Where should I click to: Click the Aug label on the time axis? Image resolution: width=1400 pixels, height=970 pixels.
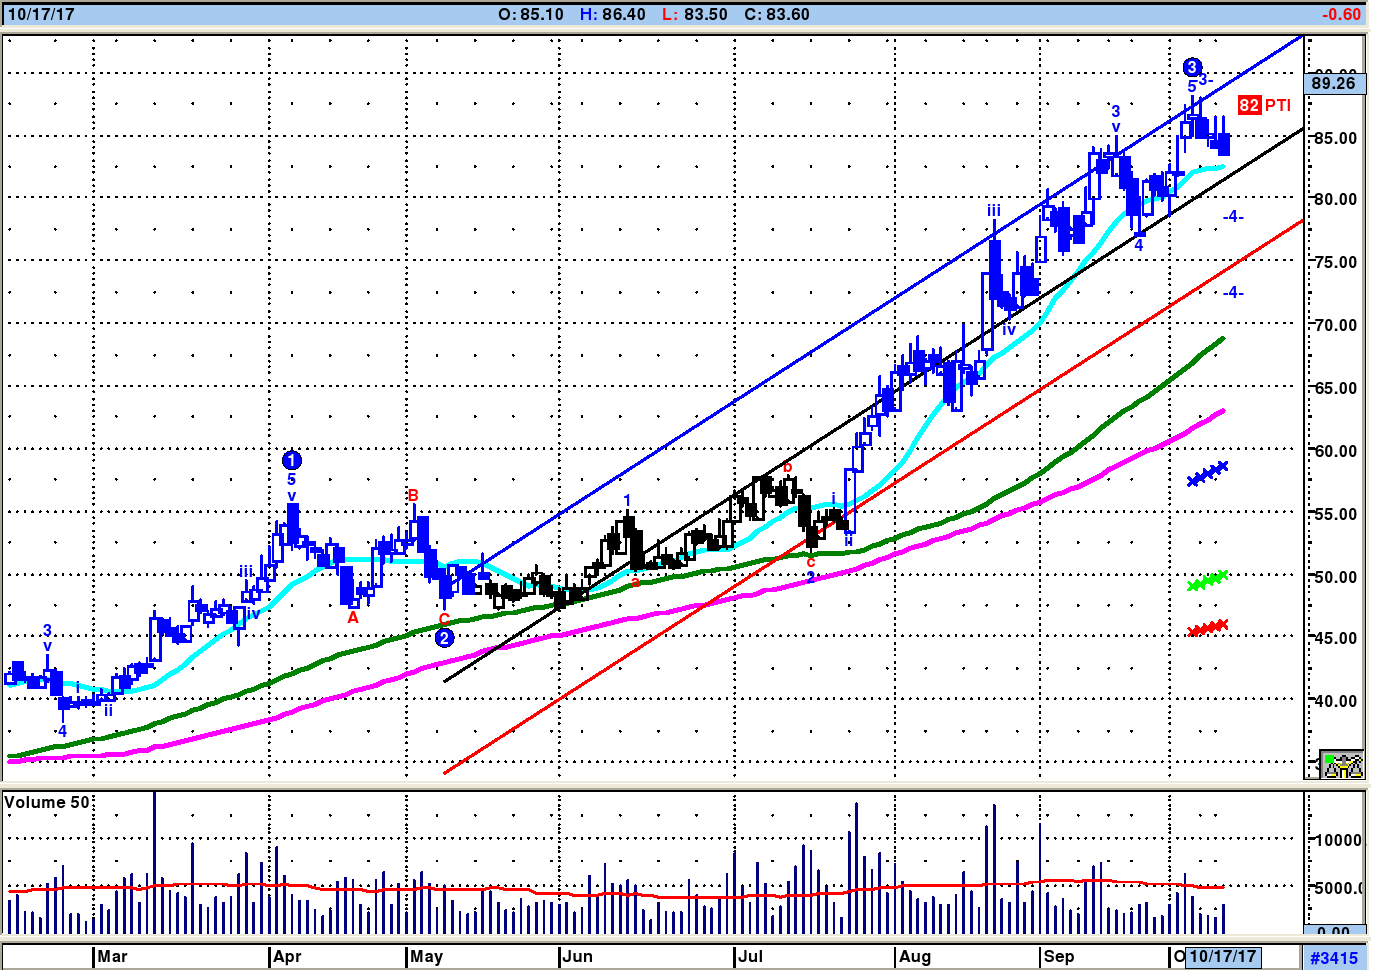pos(914,956)
